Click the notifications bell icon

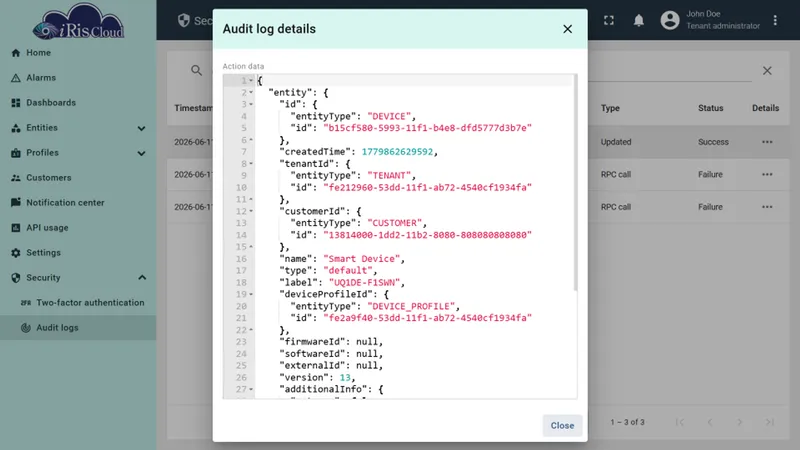[x=638, y=20]
